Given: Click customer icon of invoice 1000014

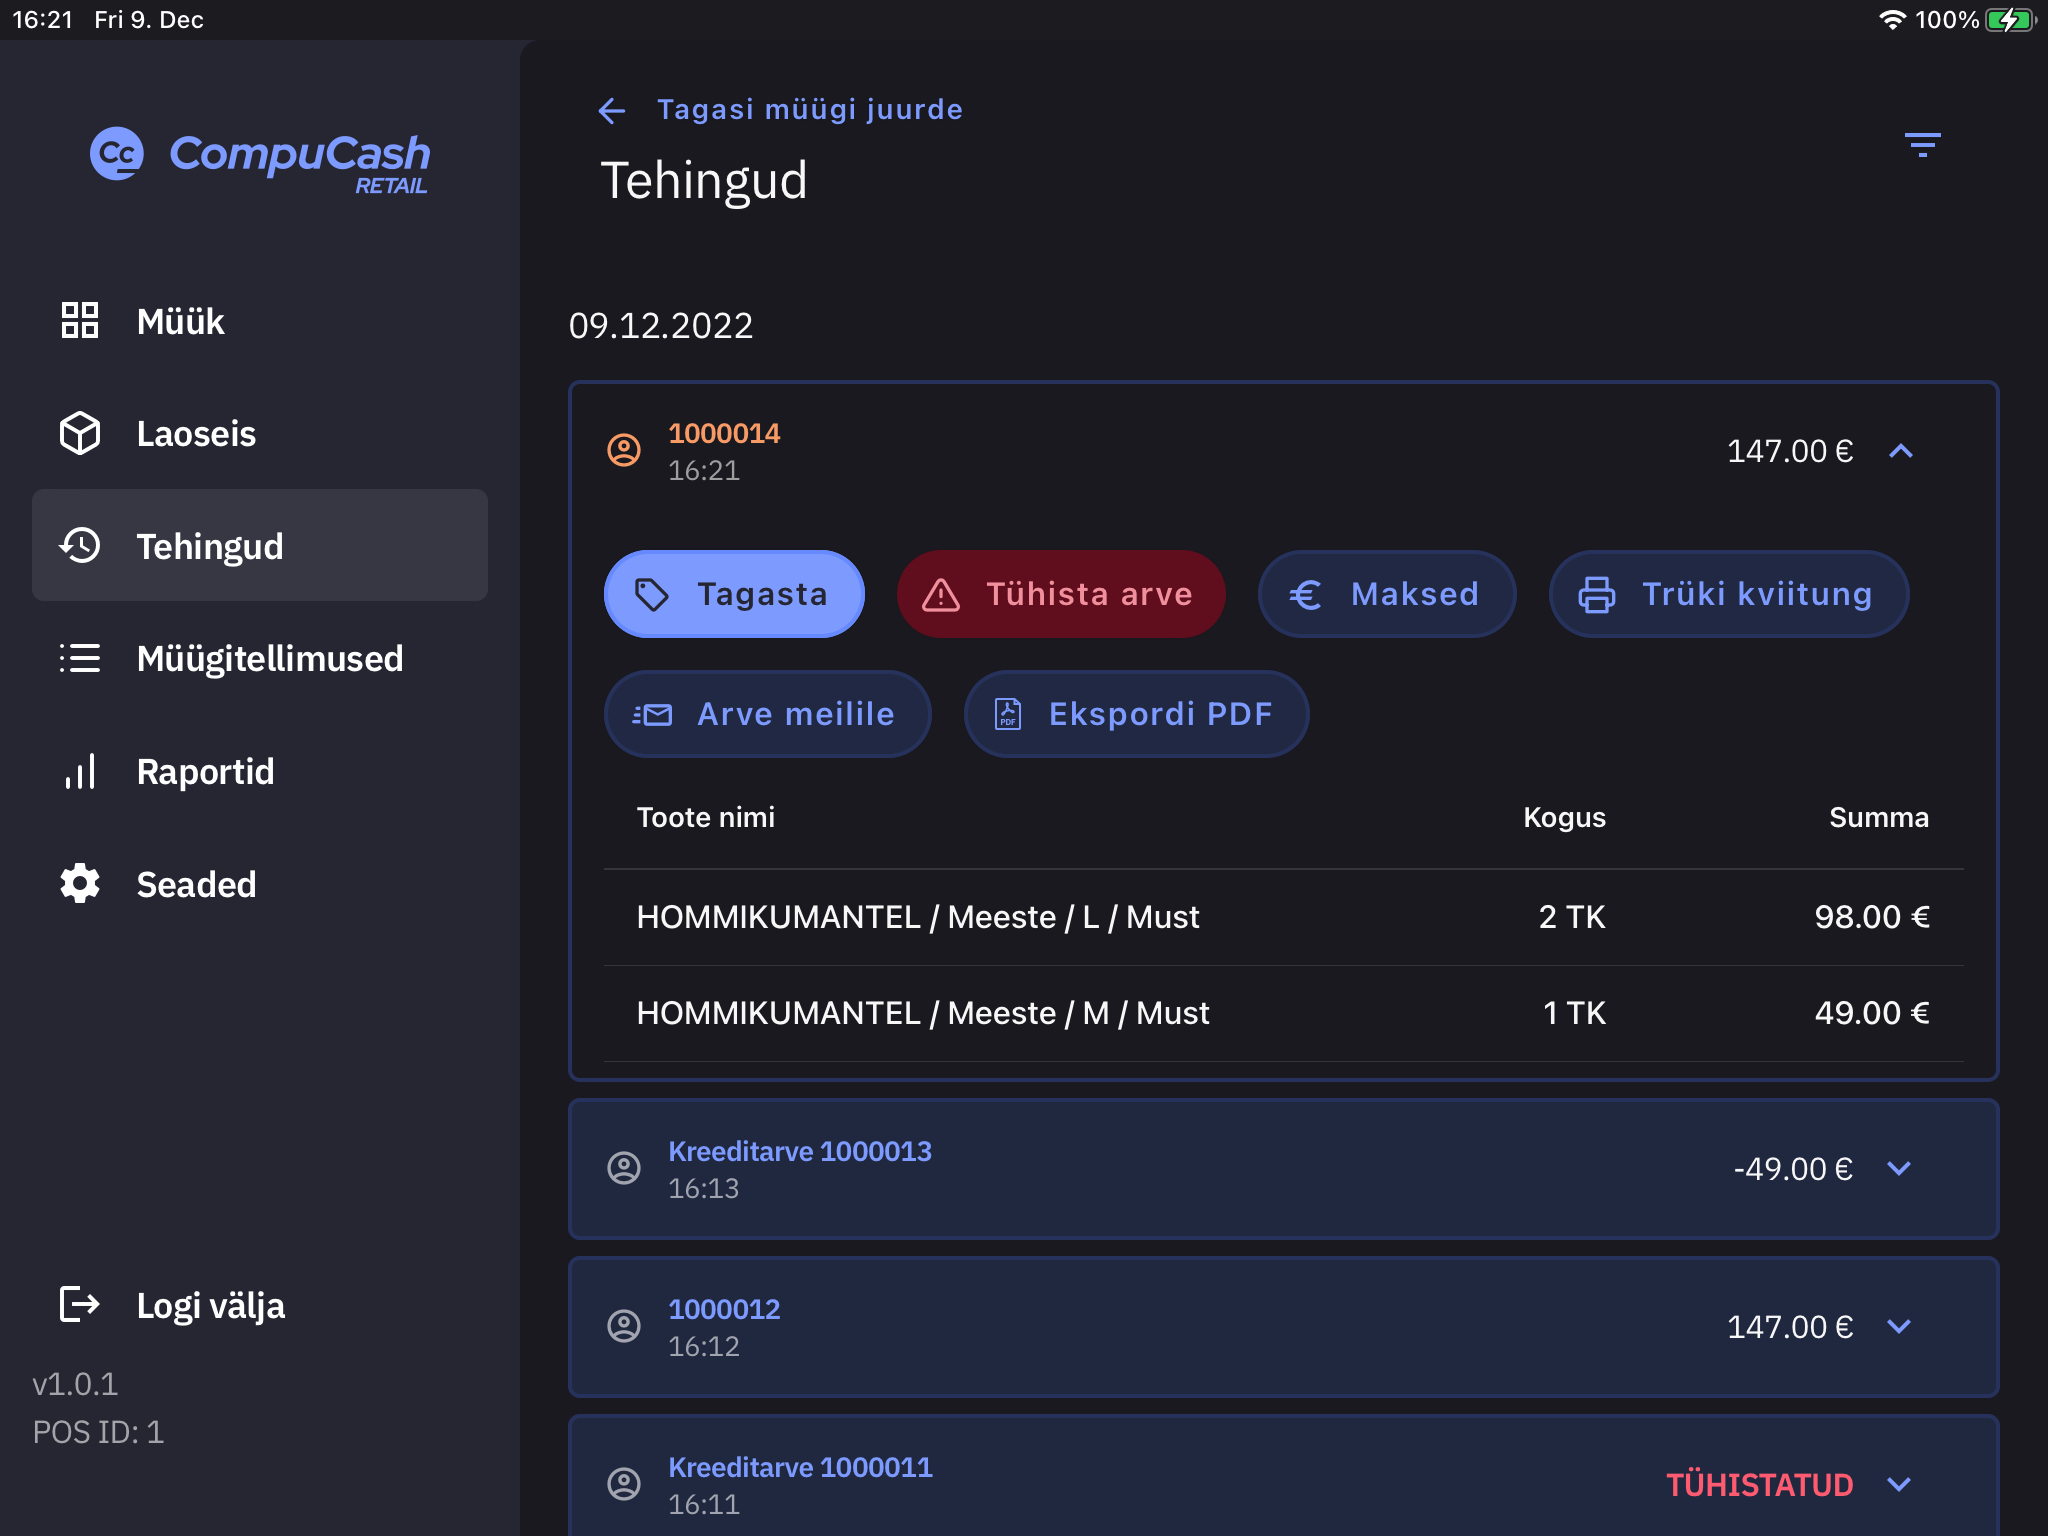Looking at the screenshot, I should point(624,451).
